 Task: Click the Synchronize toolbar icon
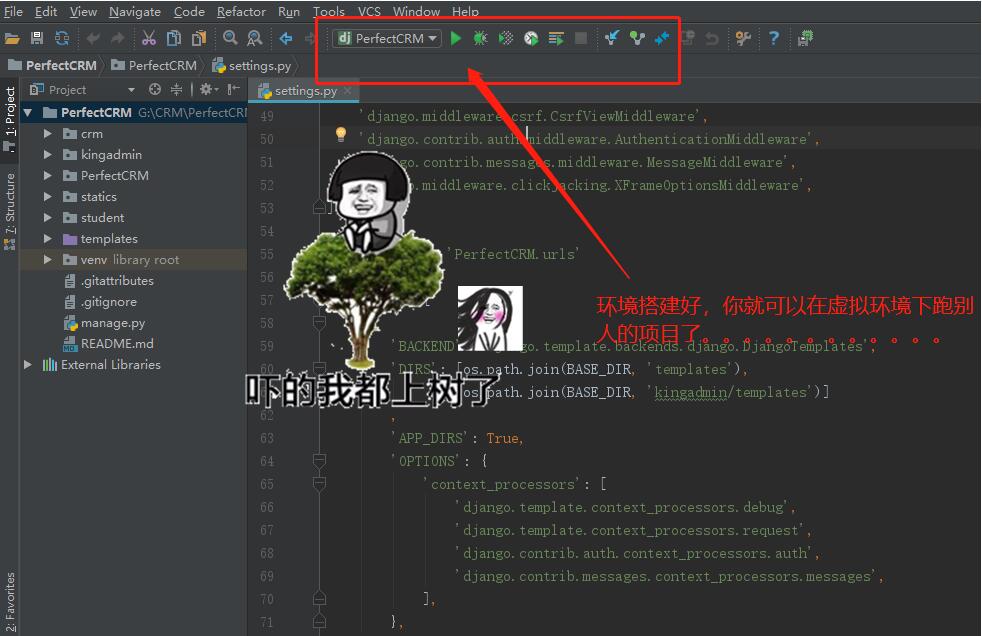(x=62, y=38)
